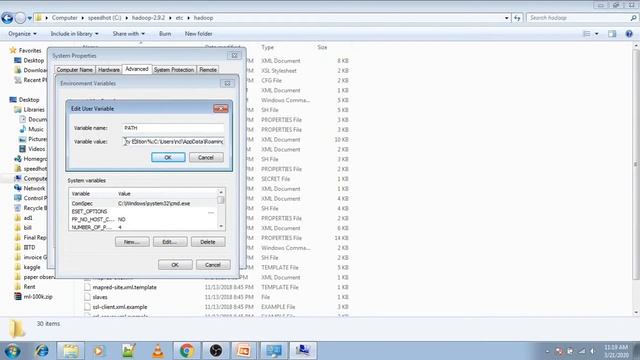640x360 pixels.
Task: Expand the view options dropdown arrow
Action: [x=596, y=34]
